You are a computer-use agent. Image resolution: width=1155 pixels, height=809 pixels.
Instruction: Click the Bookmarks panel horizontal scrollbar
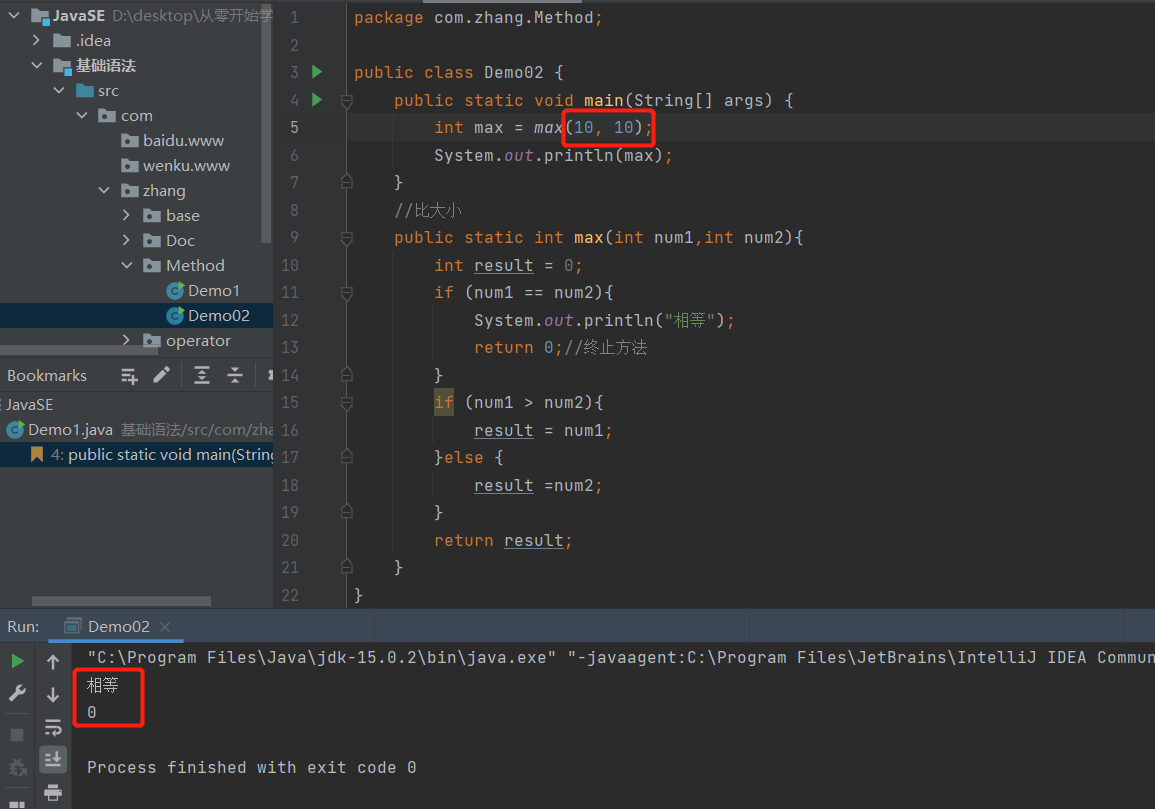coord(122,601)
